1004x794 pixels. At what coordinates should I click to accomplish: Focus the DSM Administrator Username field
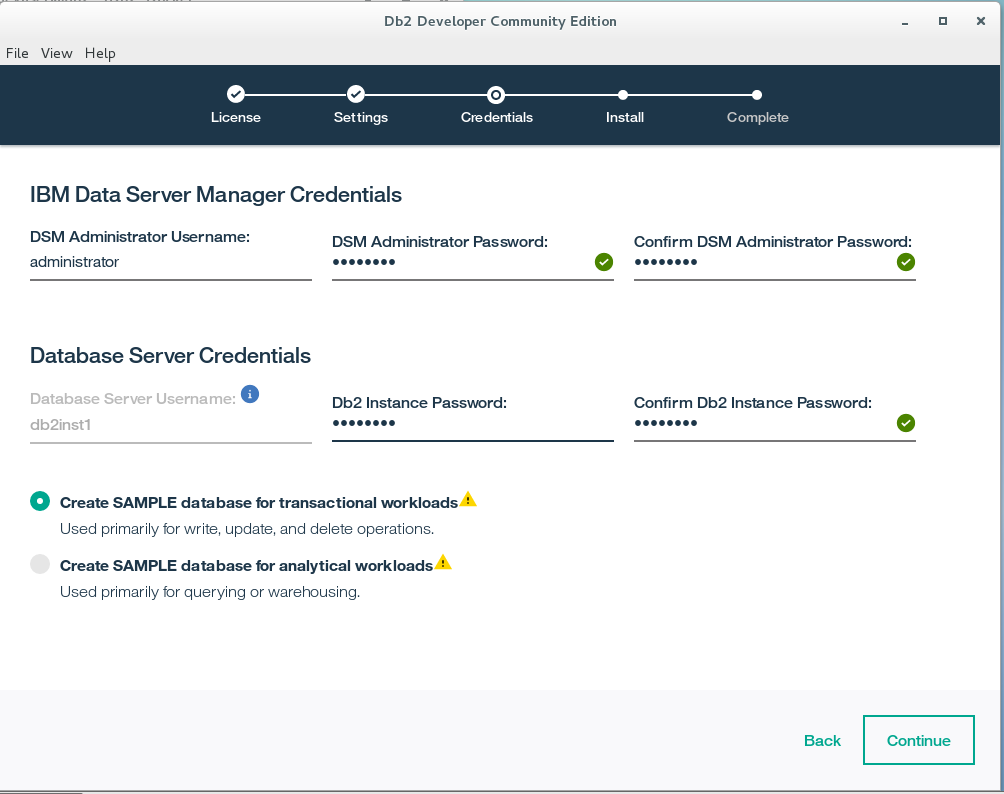pyautogui.click(x=171, y=263)
